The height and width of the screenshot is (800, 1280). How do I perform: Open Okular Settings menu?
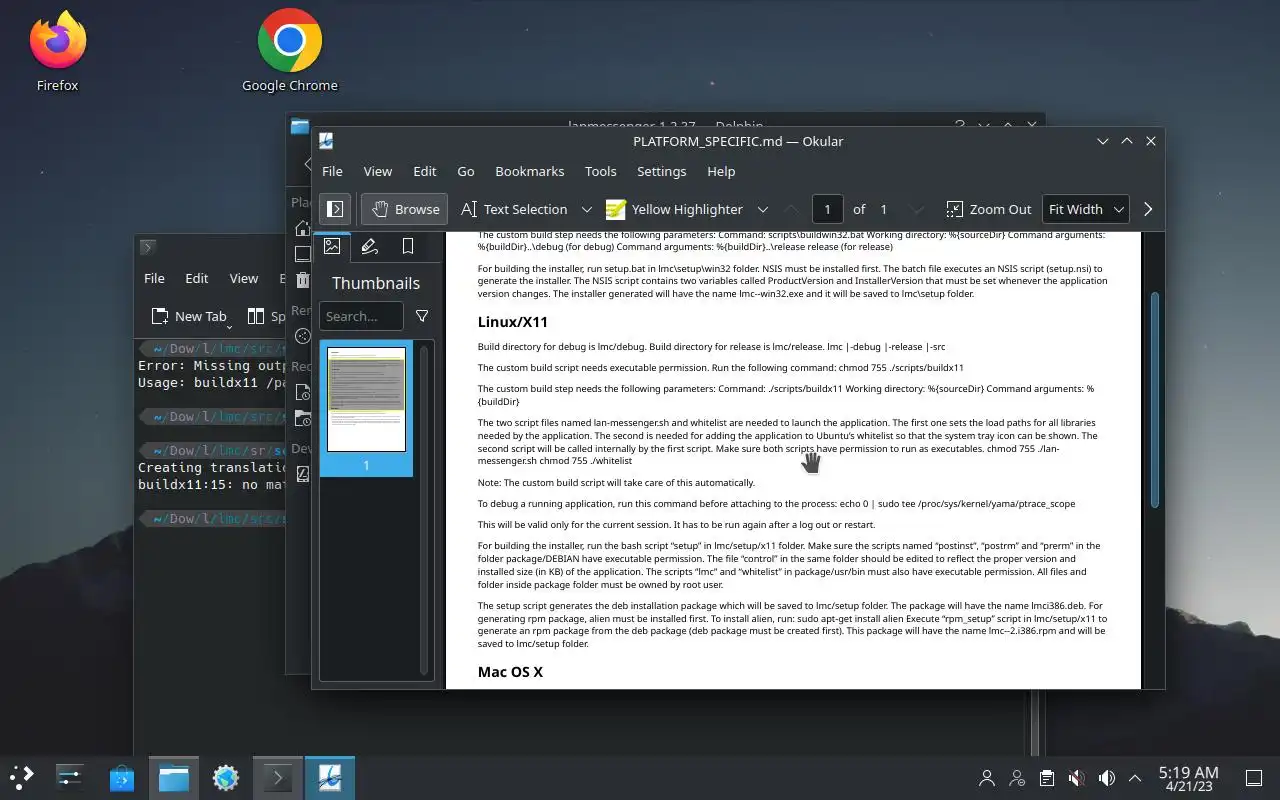click(661, 171)
